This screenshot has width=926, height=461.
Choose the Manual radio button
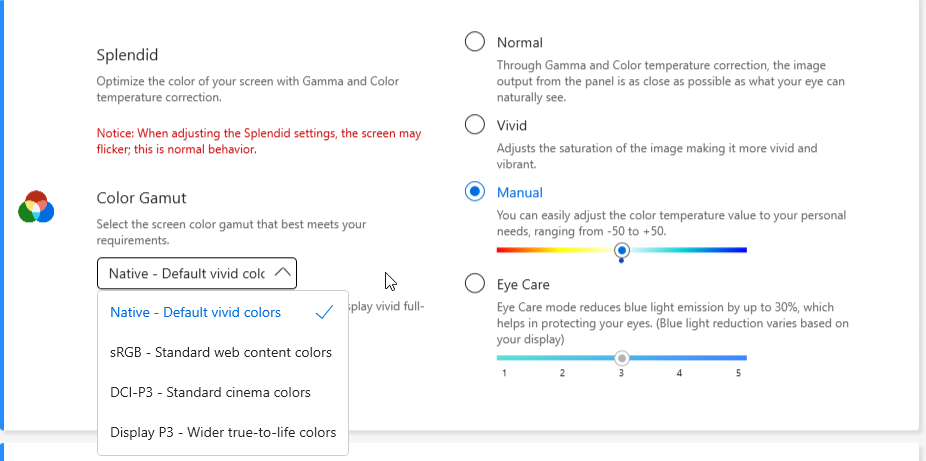[475, 192]
